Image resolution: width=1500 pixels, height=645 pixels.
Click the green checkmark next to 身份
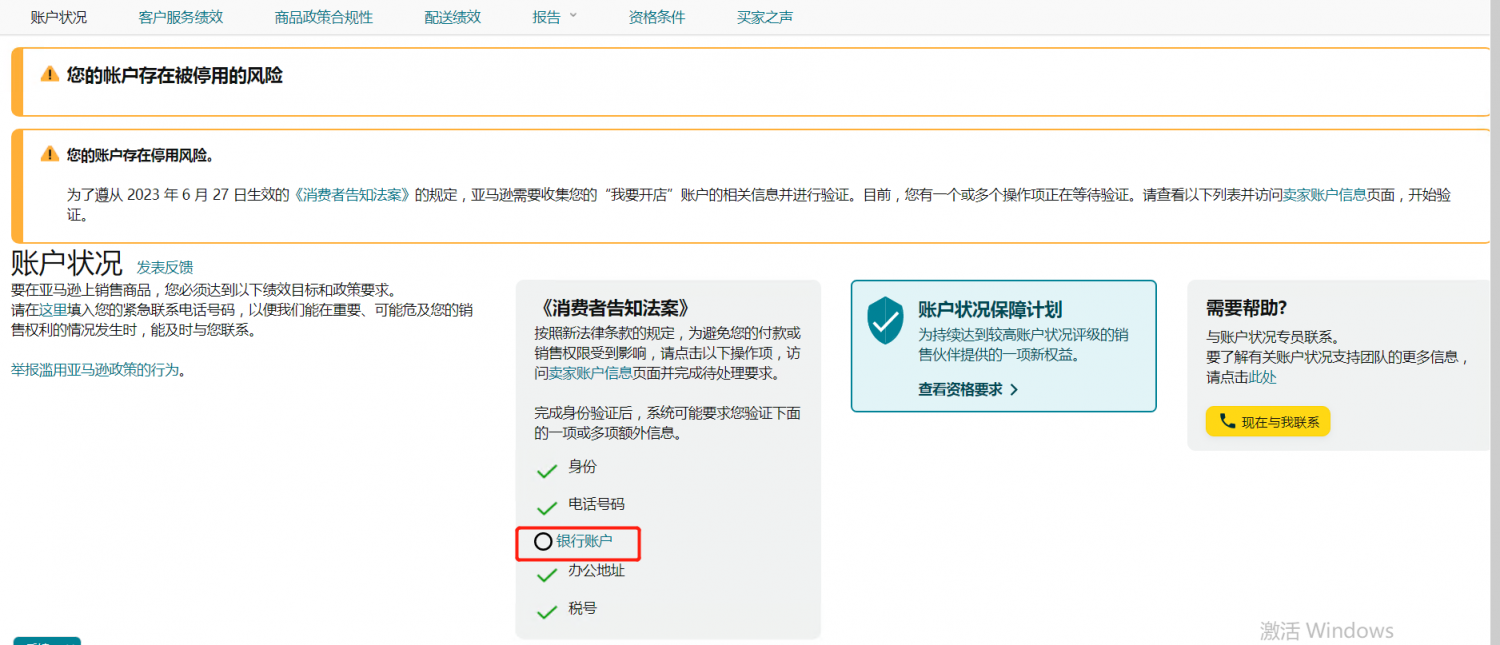click(547, 471)
